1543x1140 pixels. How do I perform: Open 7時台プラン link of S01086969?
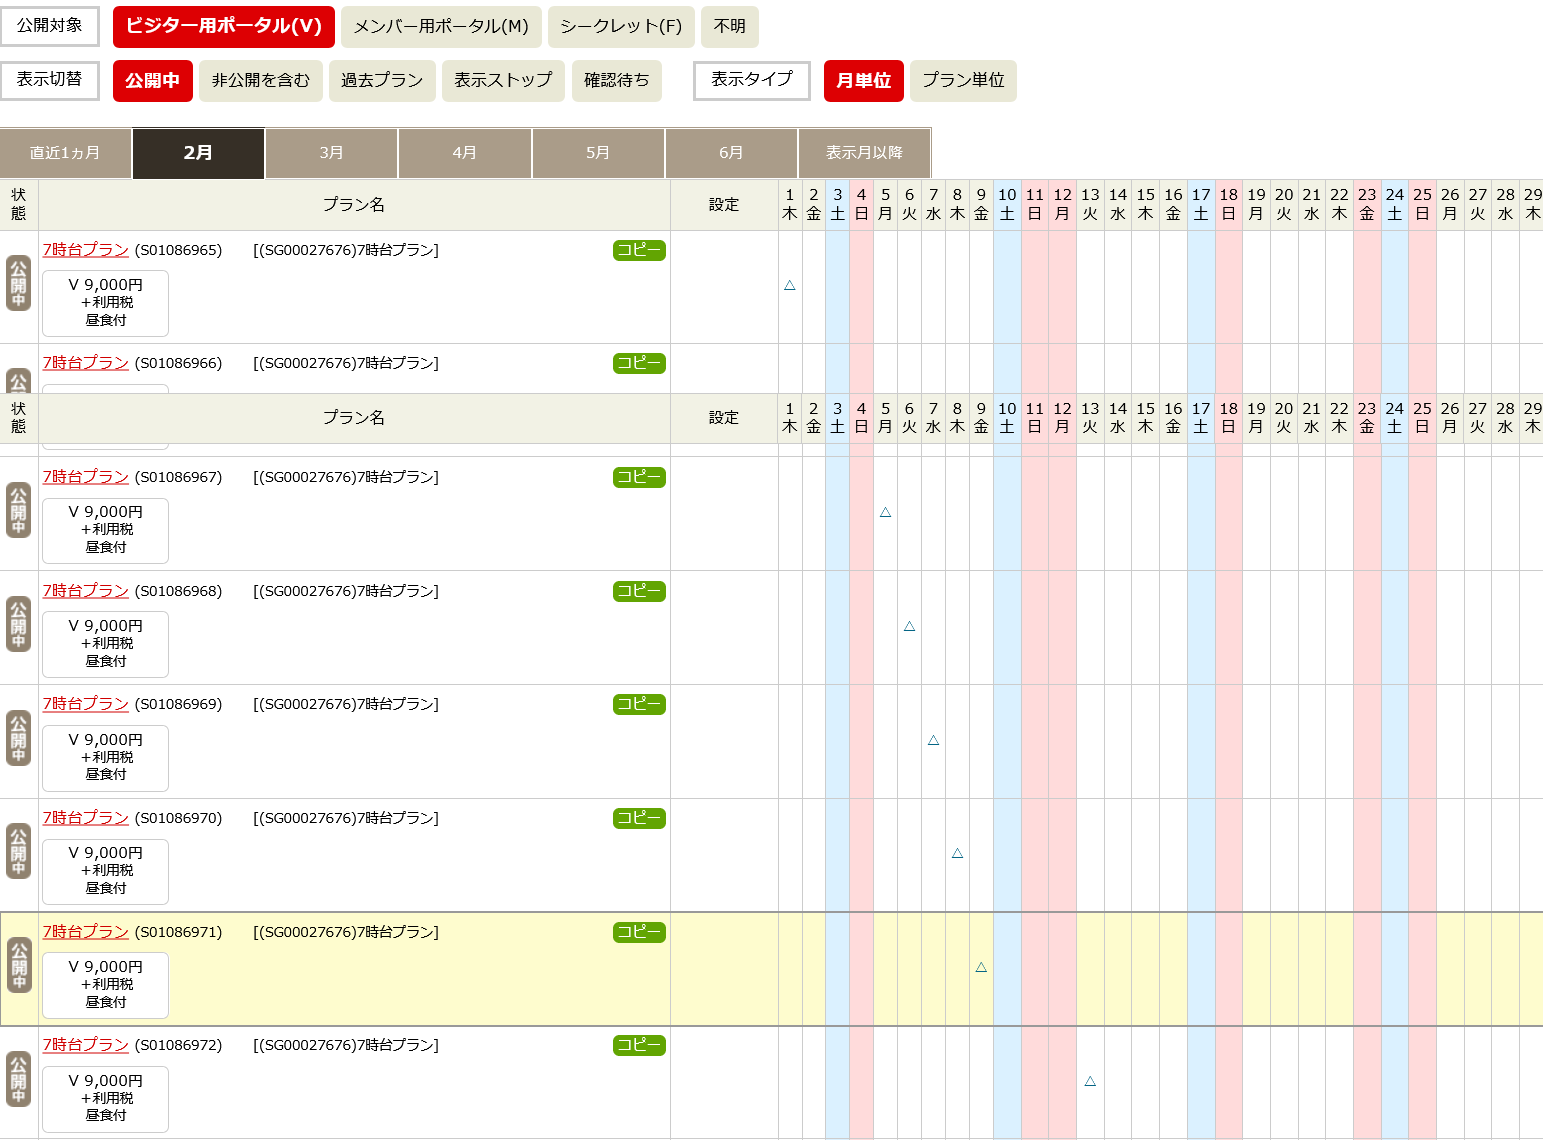tap(86, 704)
